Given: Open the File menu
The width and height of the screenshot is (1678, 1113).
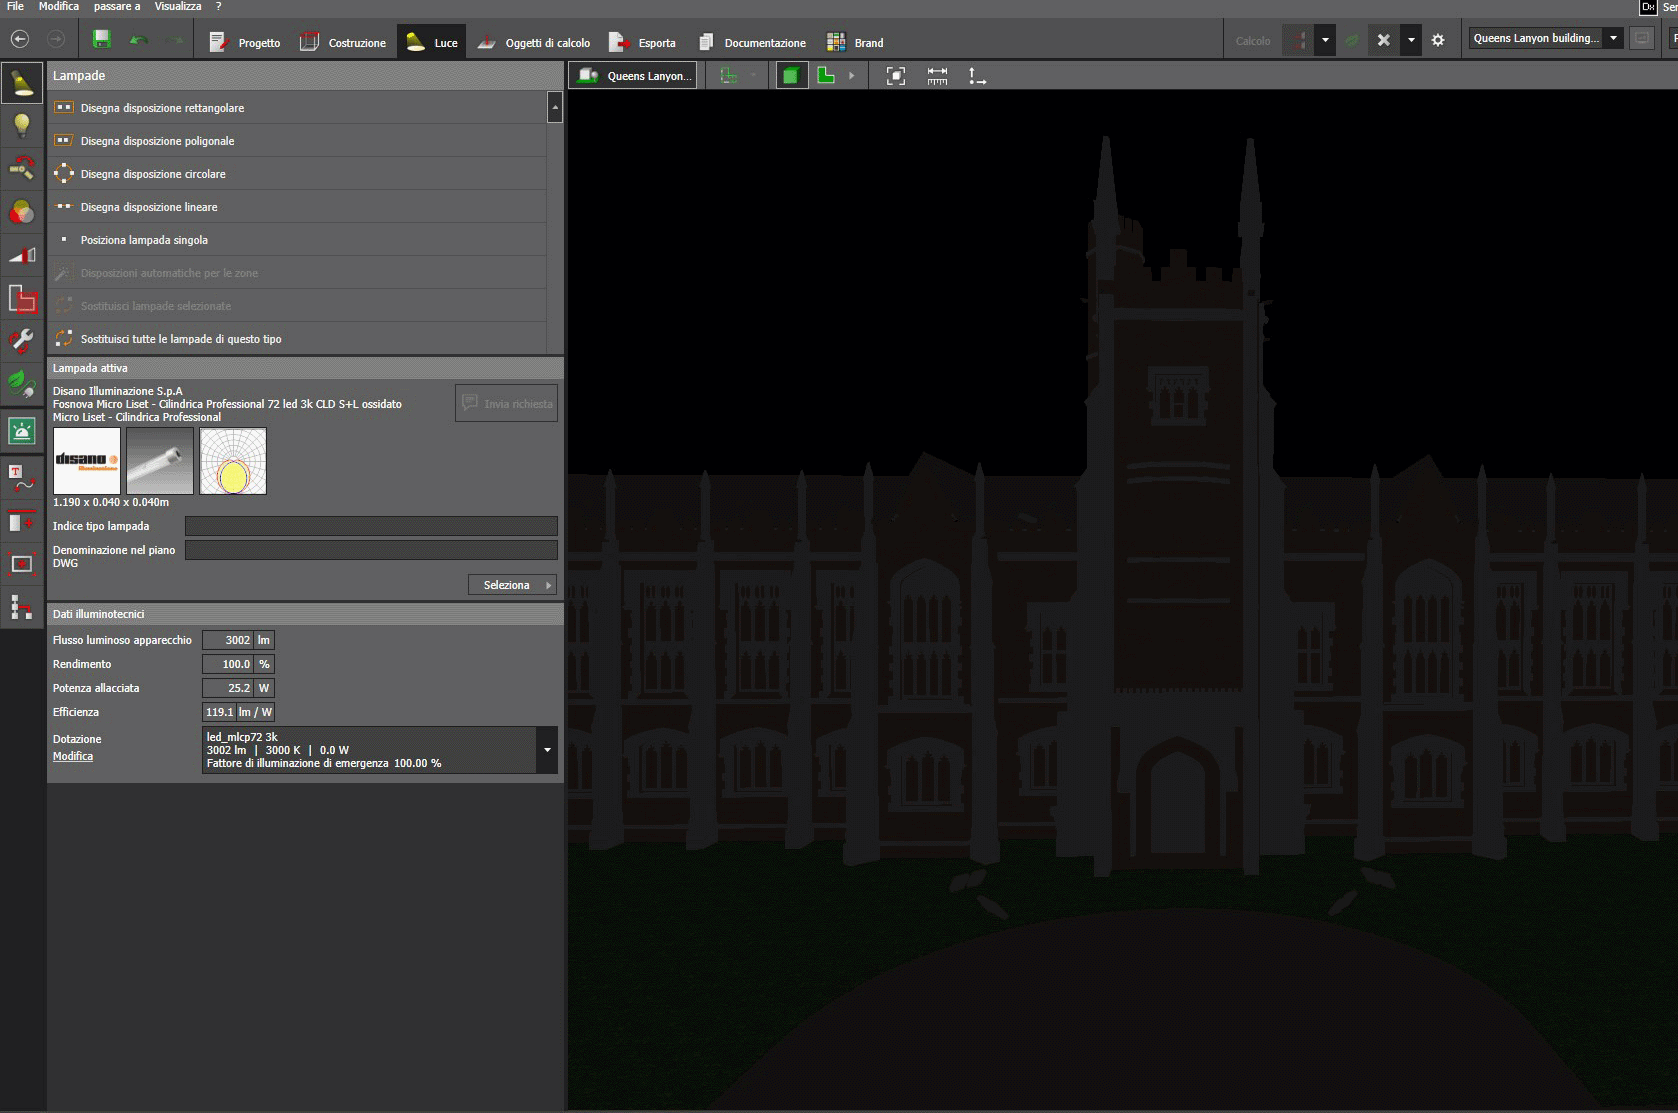Looking at the screenshot, I should 15,7.
